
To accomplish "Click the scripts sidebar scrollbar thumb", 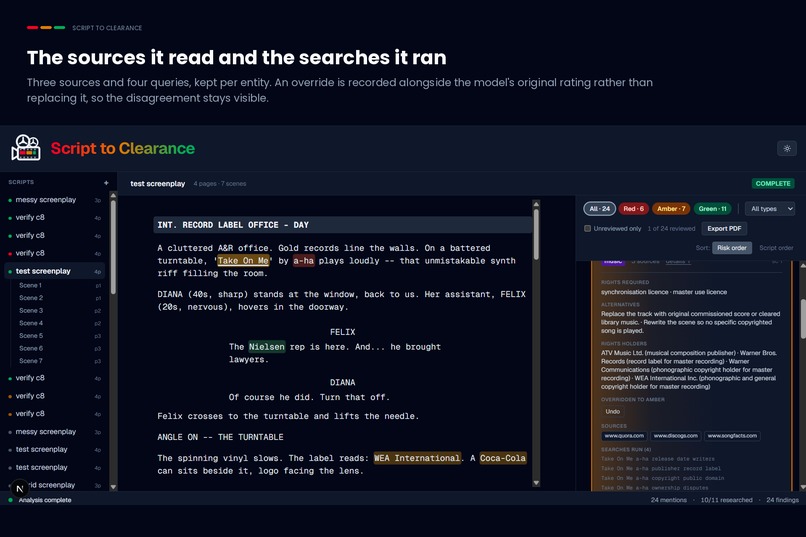I will tap(113, 247).
